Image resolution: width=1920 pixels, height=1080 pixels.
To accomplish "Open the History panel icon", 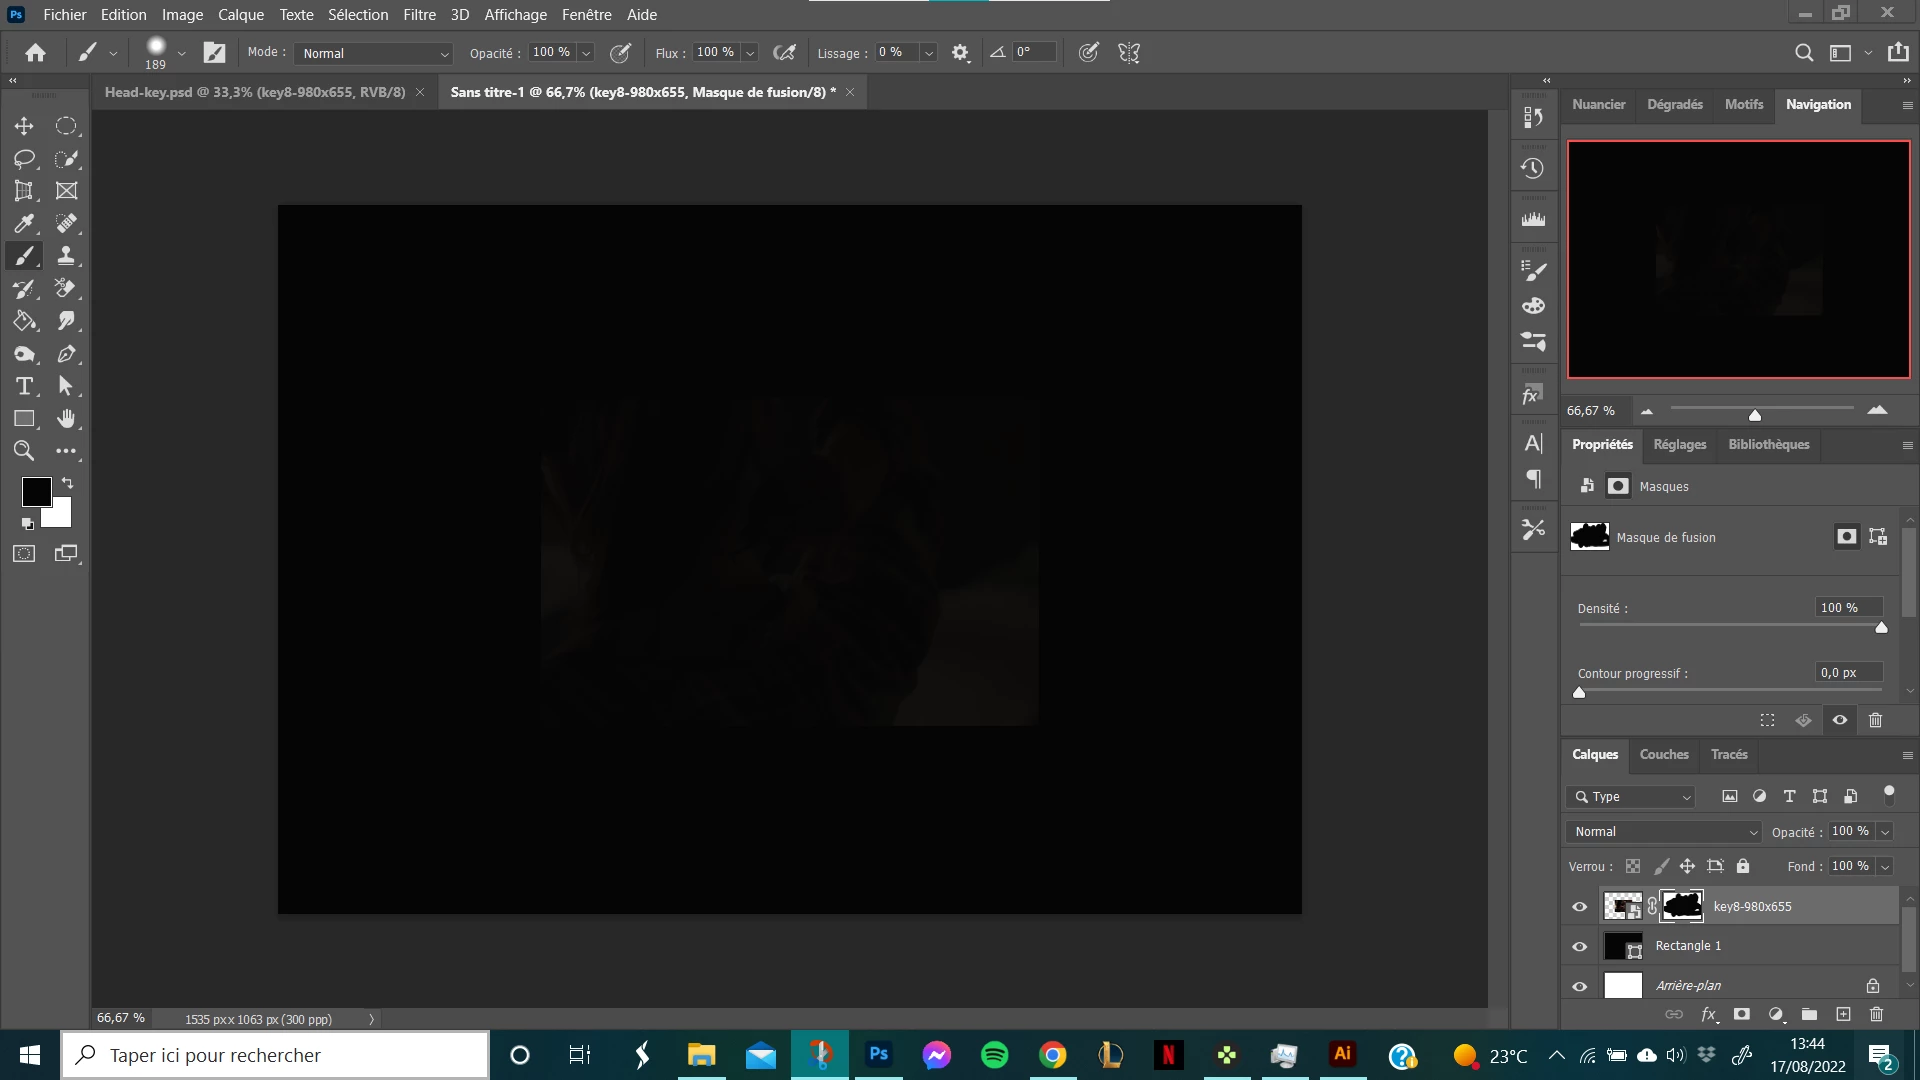I will pyautogui.click(x=1533, y=169).
